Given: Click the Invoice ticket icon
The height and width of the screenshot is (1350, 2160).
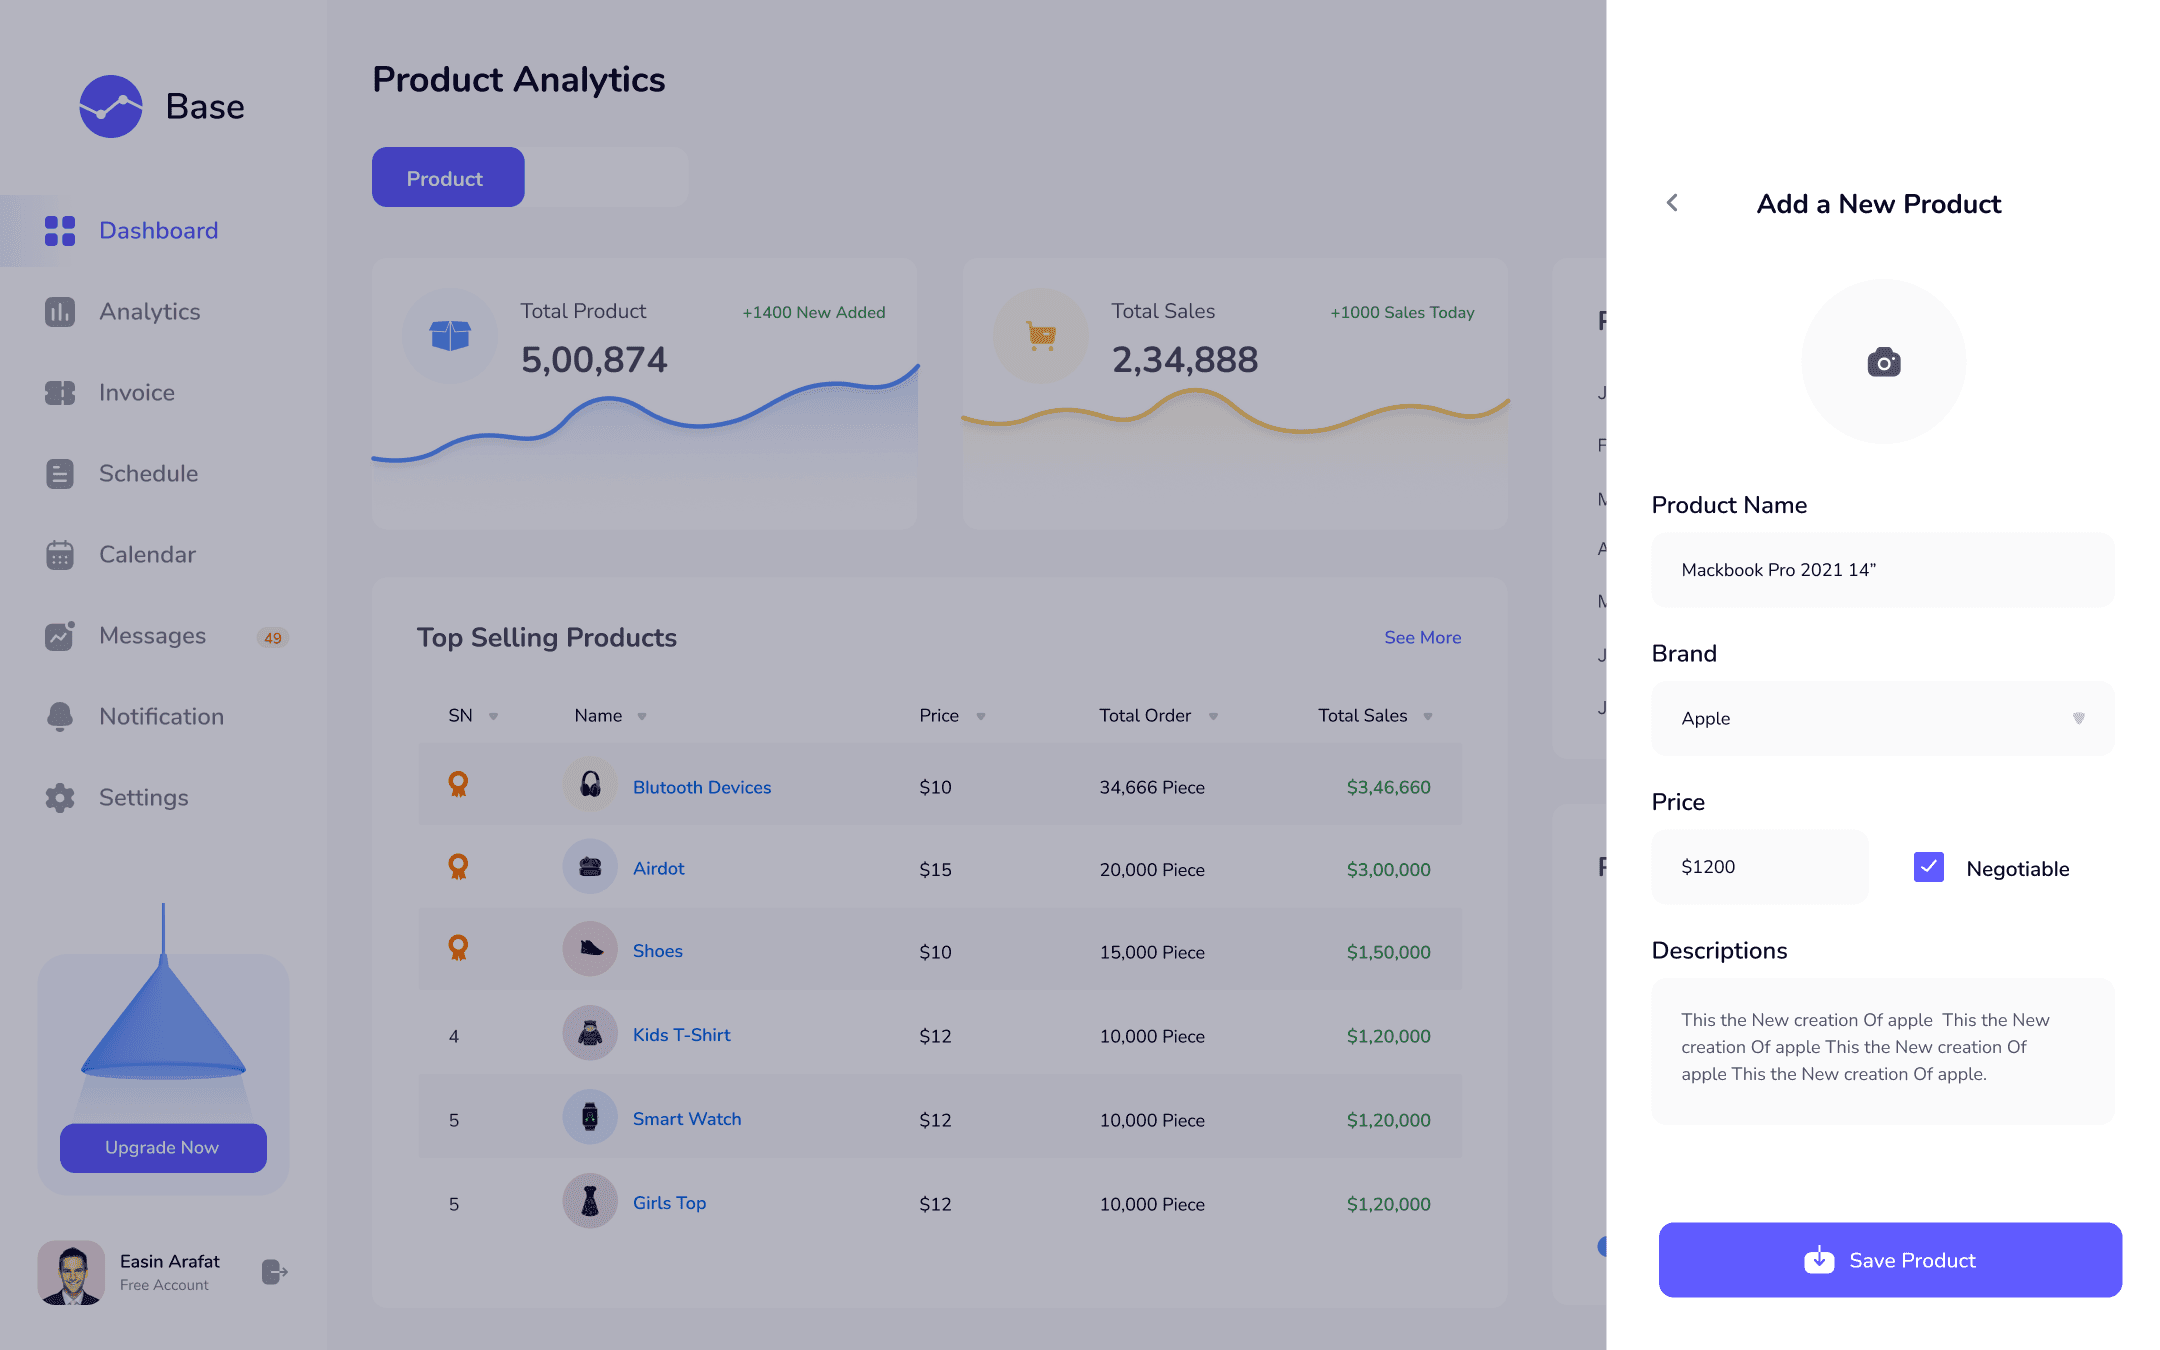Looking at the screenshot, I should (60, 393).
